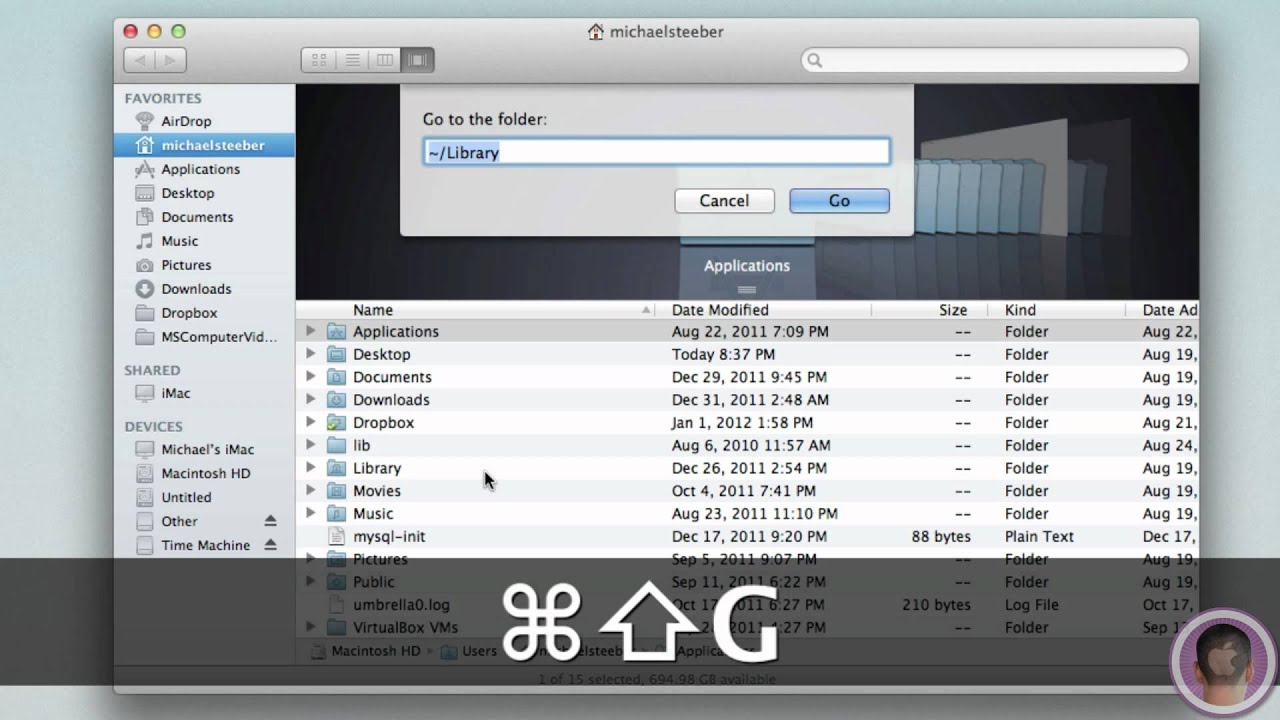
Task: Click the mysql-init document icon
Action: tap(336, 536)
